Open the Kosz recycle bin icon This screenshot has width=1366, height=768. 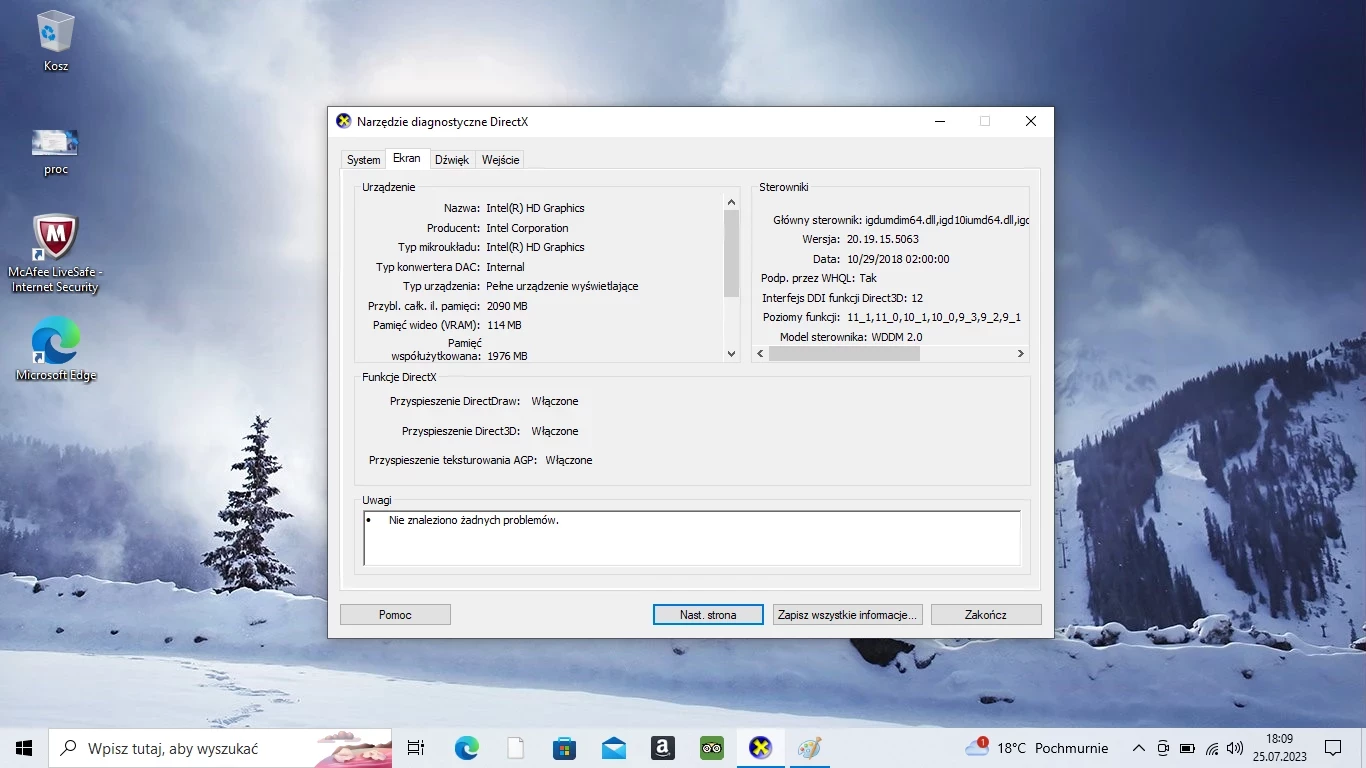(56, 42)
